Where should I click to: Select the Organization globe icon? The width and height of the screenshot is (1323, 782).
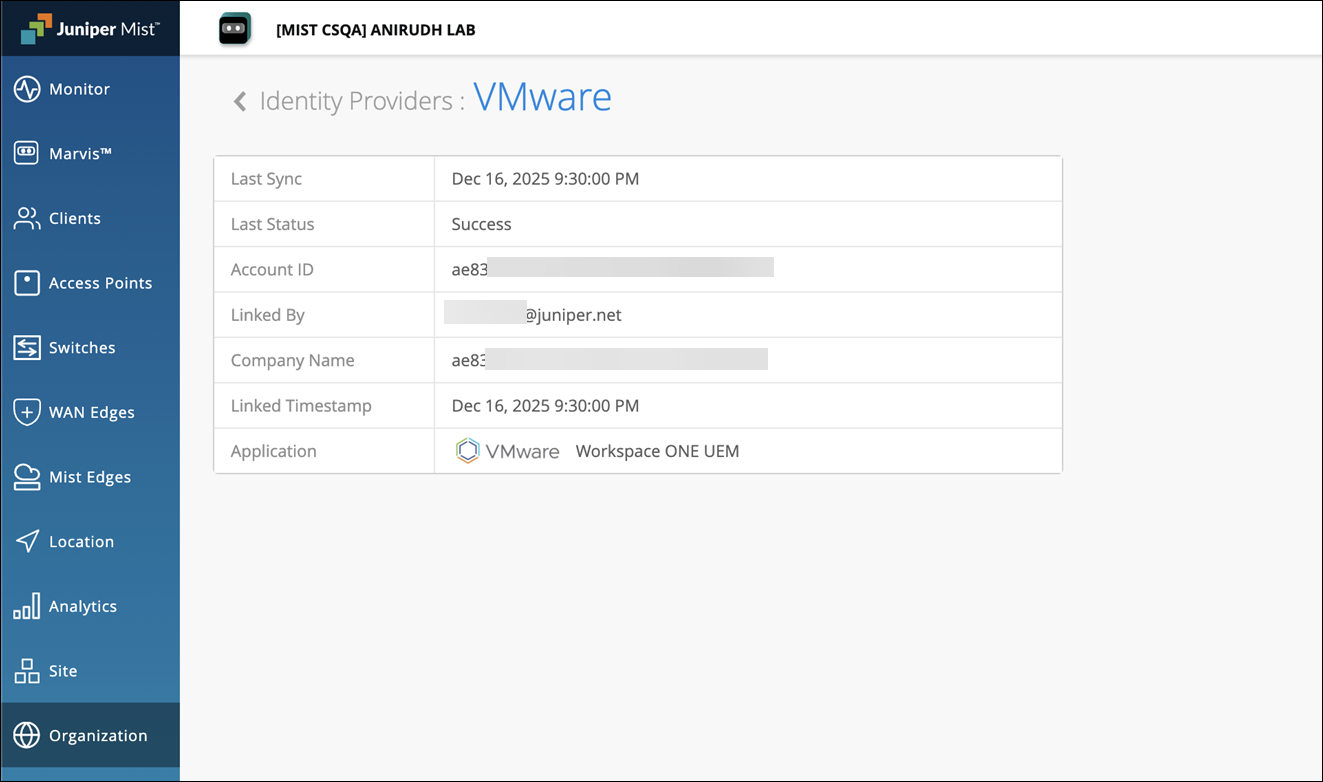[x=27, y=736]
